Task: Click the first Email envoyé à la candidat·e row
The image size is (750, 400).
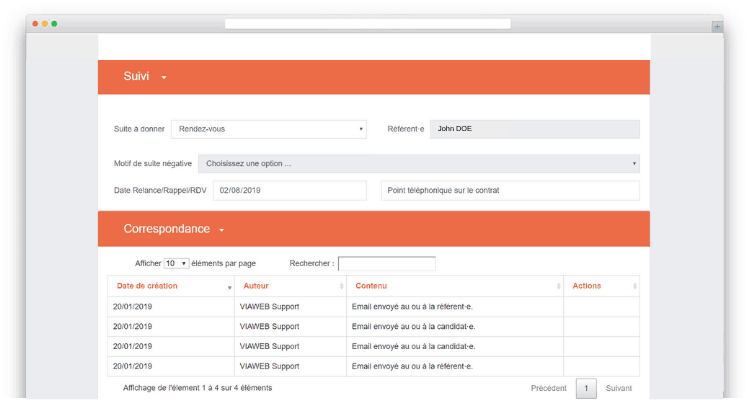Action: pyautogui.click(x=374, y=327)
